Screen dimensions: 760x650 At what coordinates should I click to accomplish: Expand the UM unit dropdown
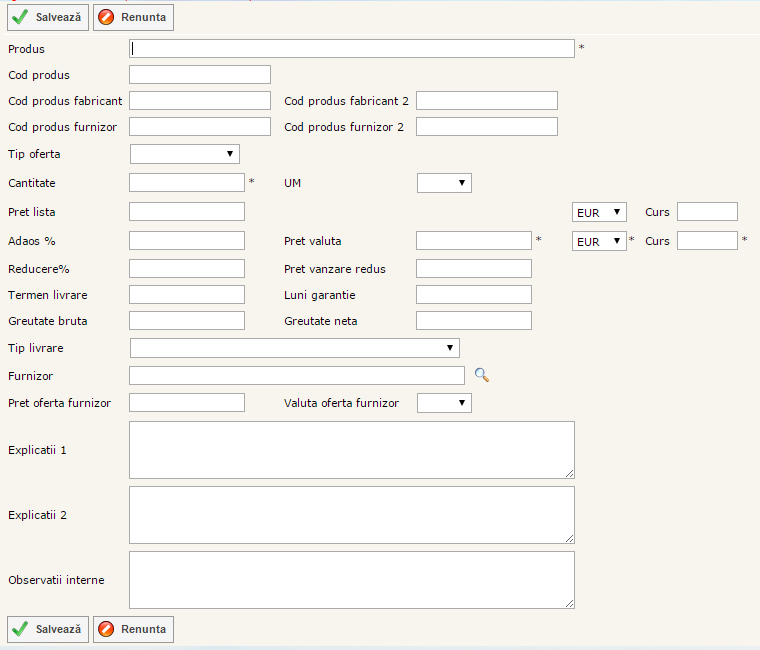pos(444,183)
